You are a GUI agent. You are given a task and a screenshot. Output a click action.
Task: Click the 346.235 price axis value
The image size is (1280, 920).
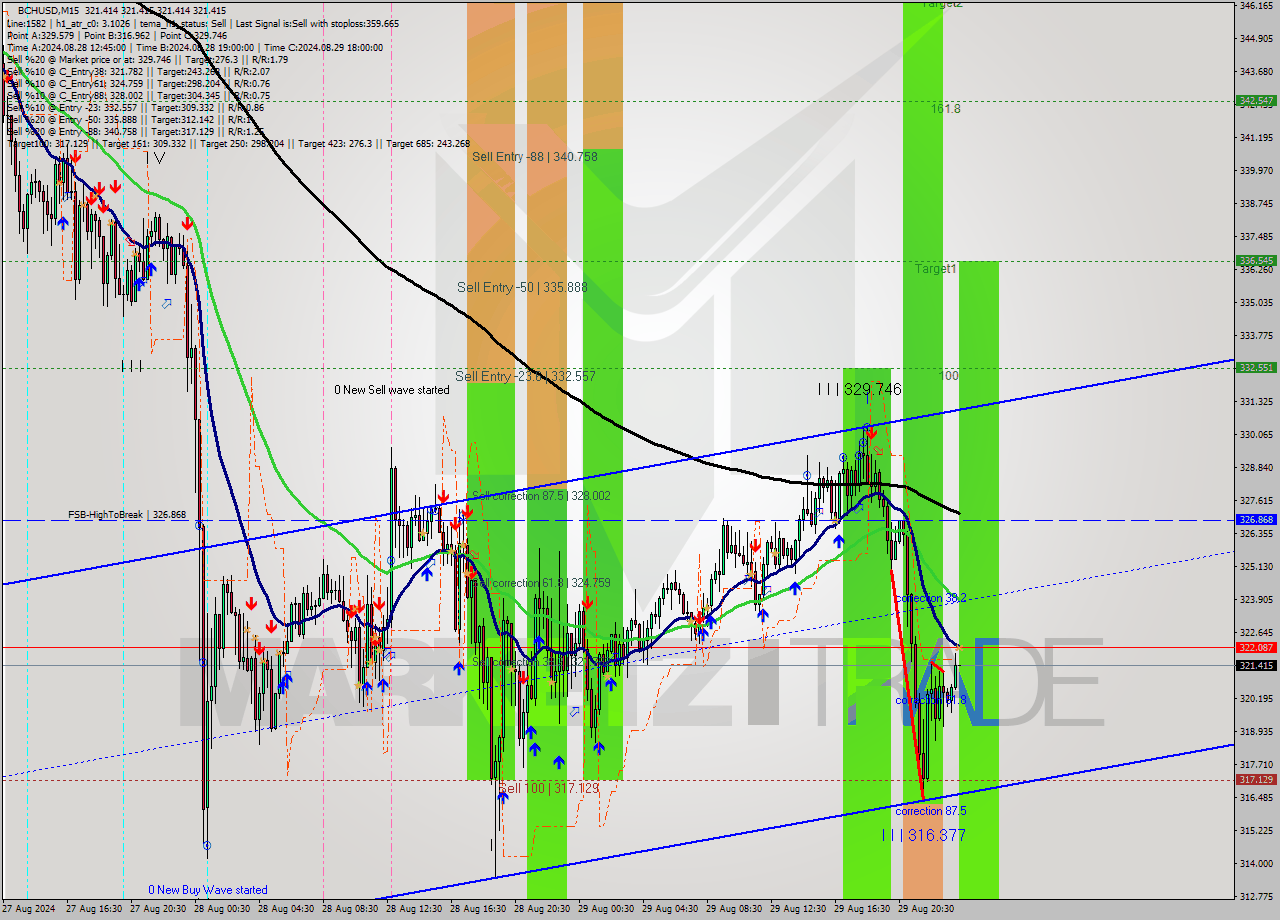pyautogui.click(x=1256, y=6)
